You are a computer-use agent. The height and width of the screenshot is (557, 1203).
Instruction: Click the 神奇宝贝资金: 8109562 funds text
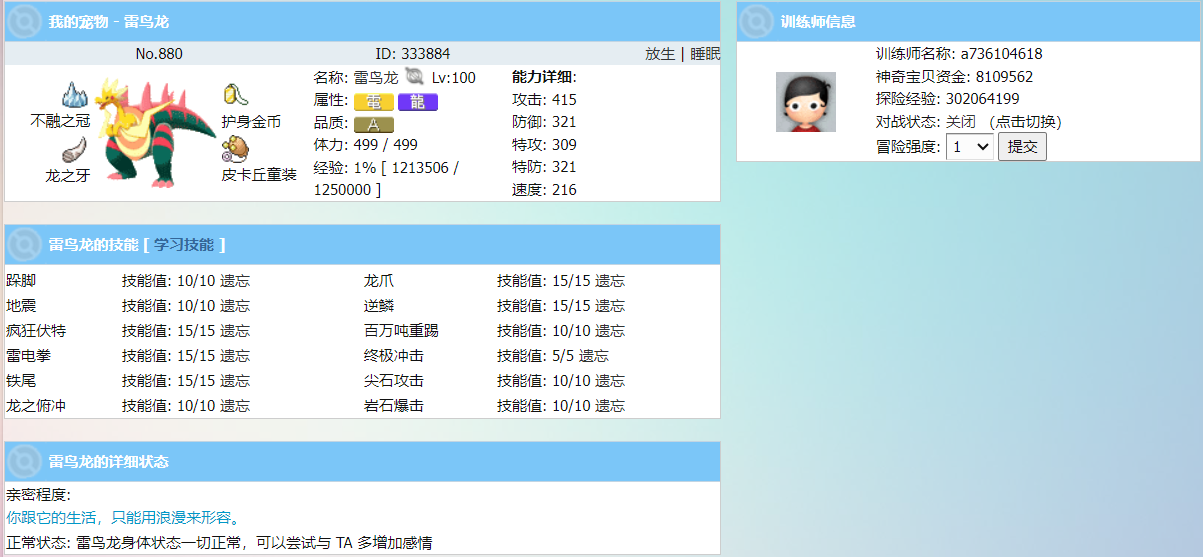click(x=955, y=77)
